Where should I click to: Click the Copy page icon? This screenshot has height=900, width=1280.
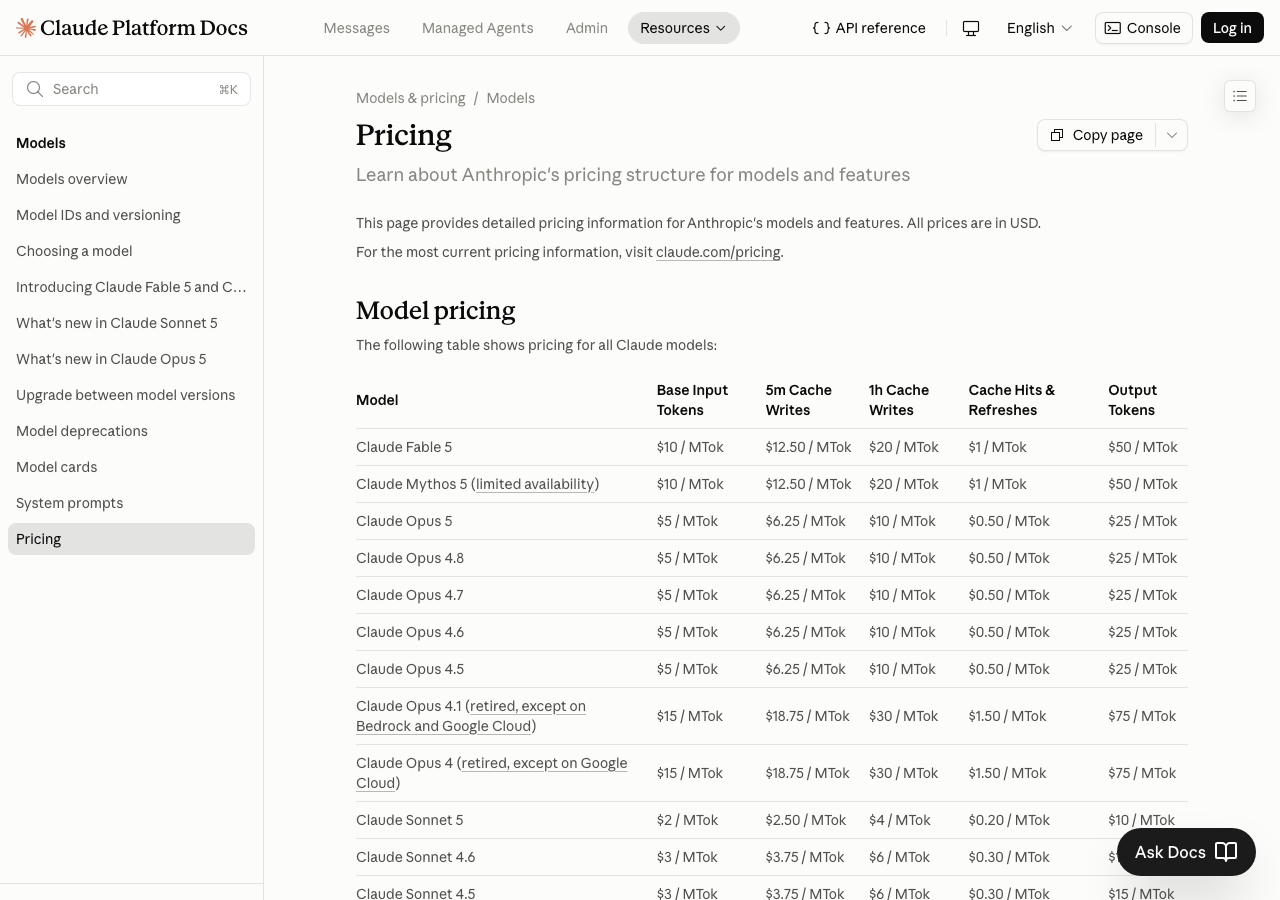click(1057, 135)
